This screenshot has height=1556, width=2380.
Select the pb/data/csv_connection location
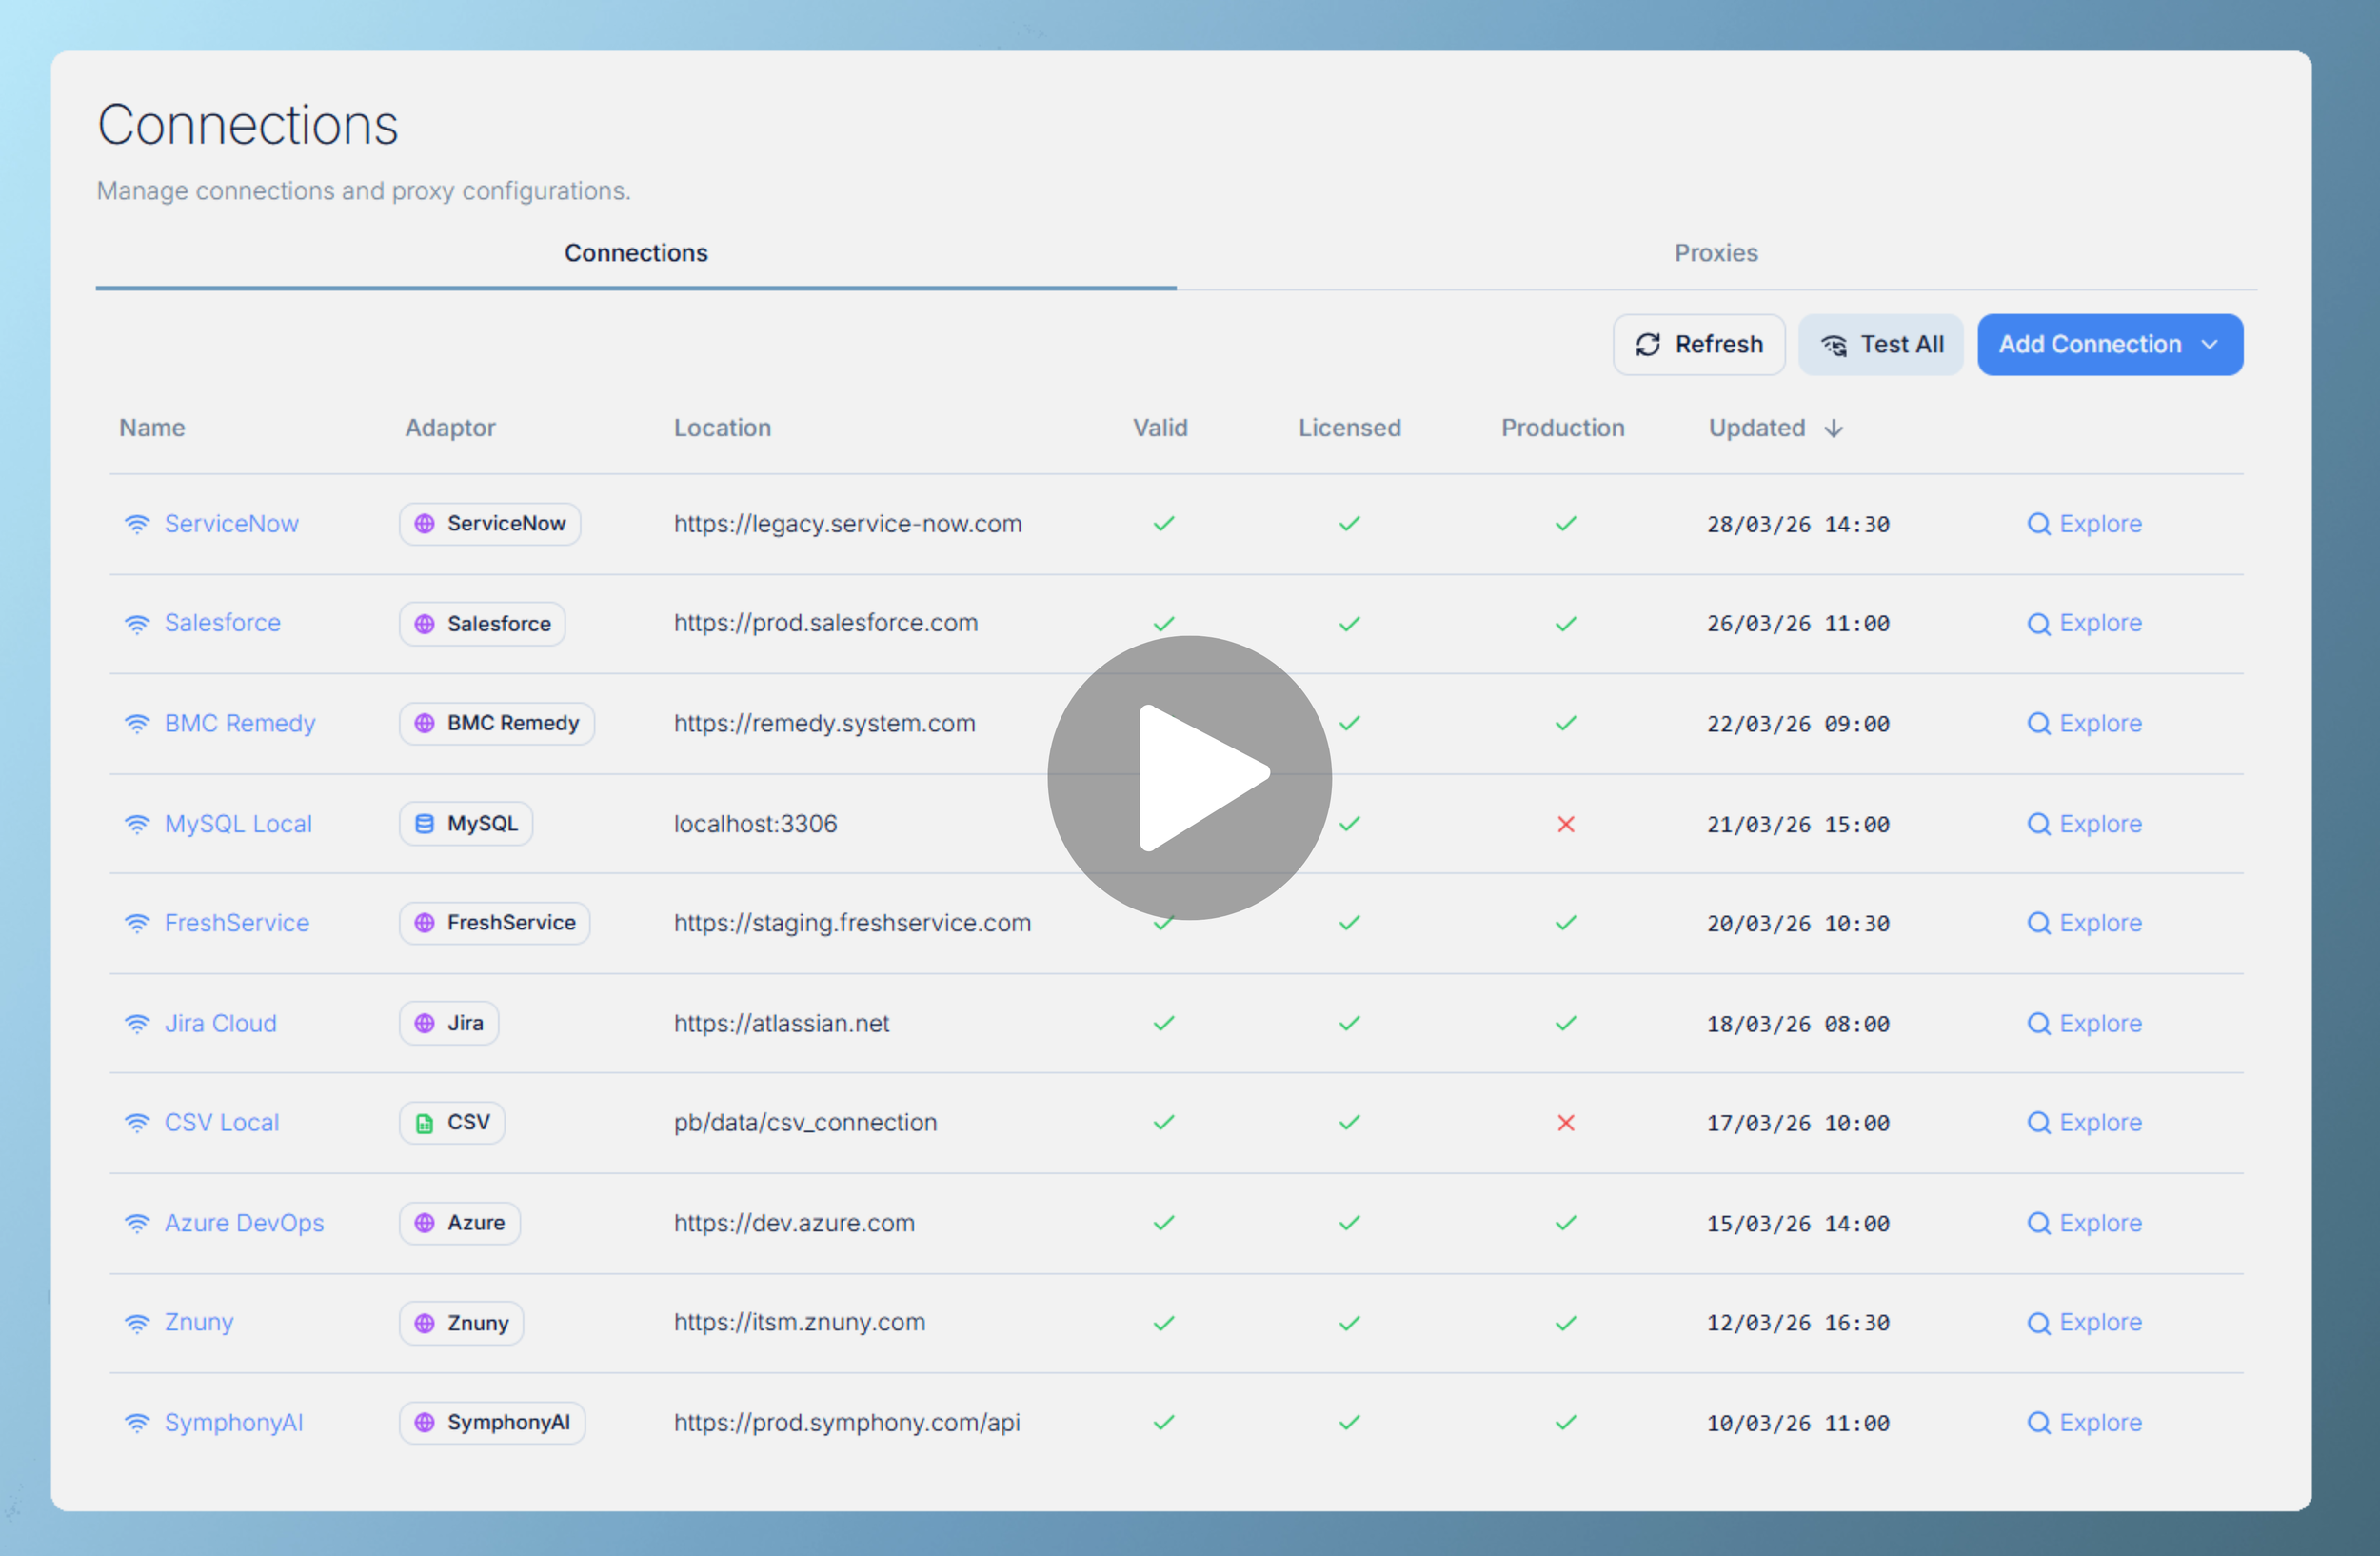point(805,1123)
